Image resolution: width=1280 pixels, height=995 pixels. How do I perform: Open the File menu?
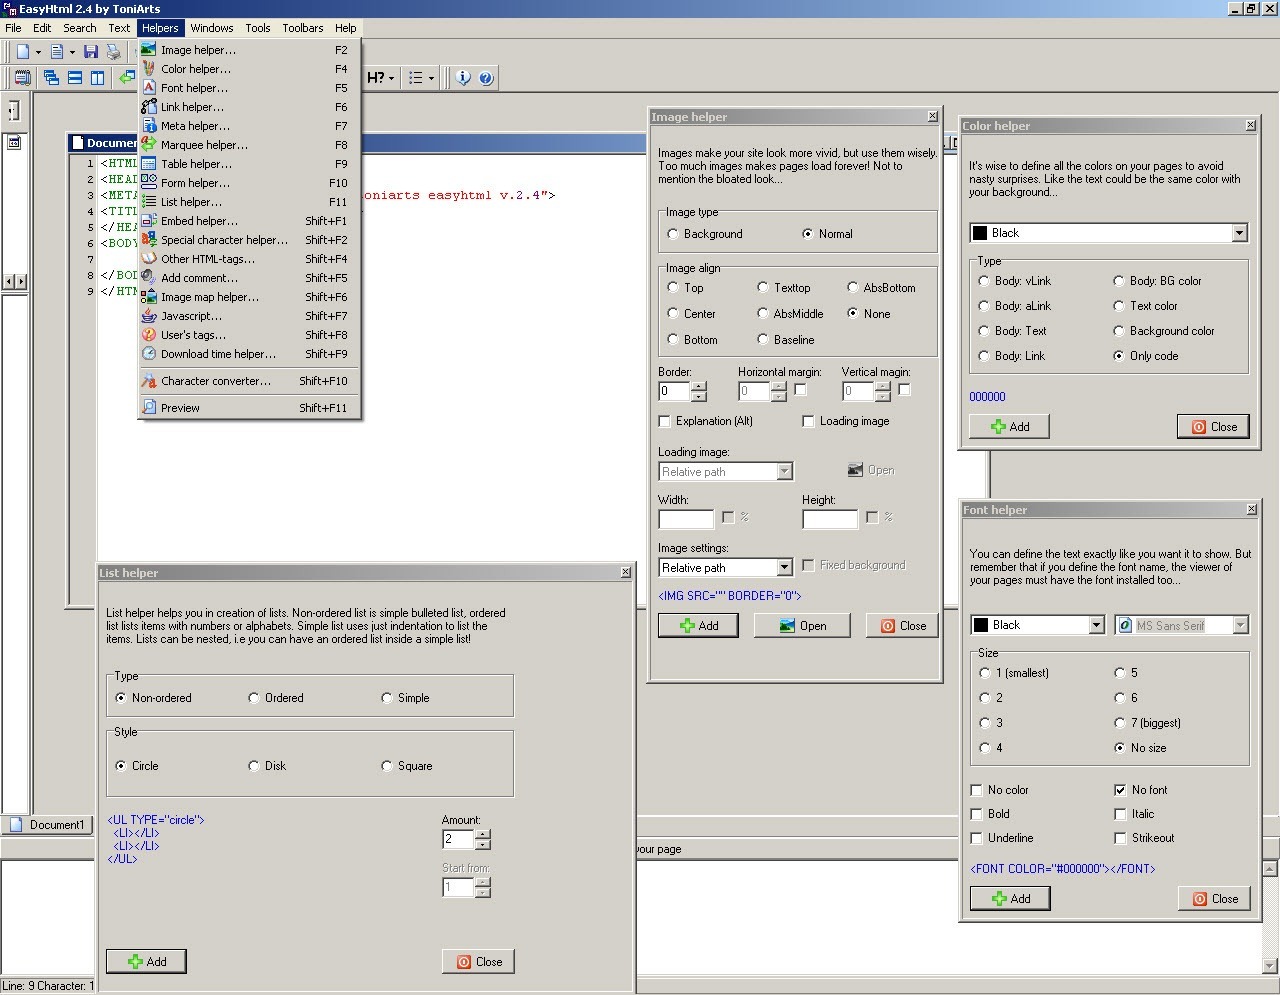tap(13, 28)
